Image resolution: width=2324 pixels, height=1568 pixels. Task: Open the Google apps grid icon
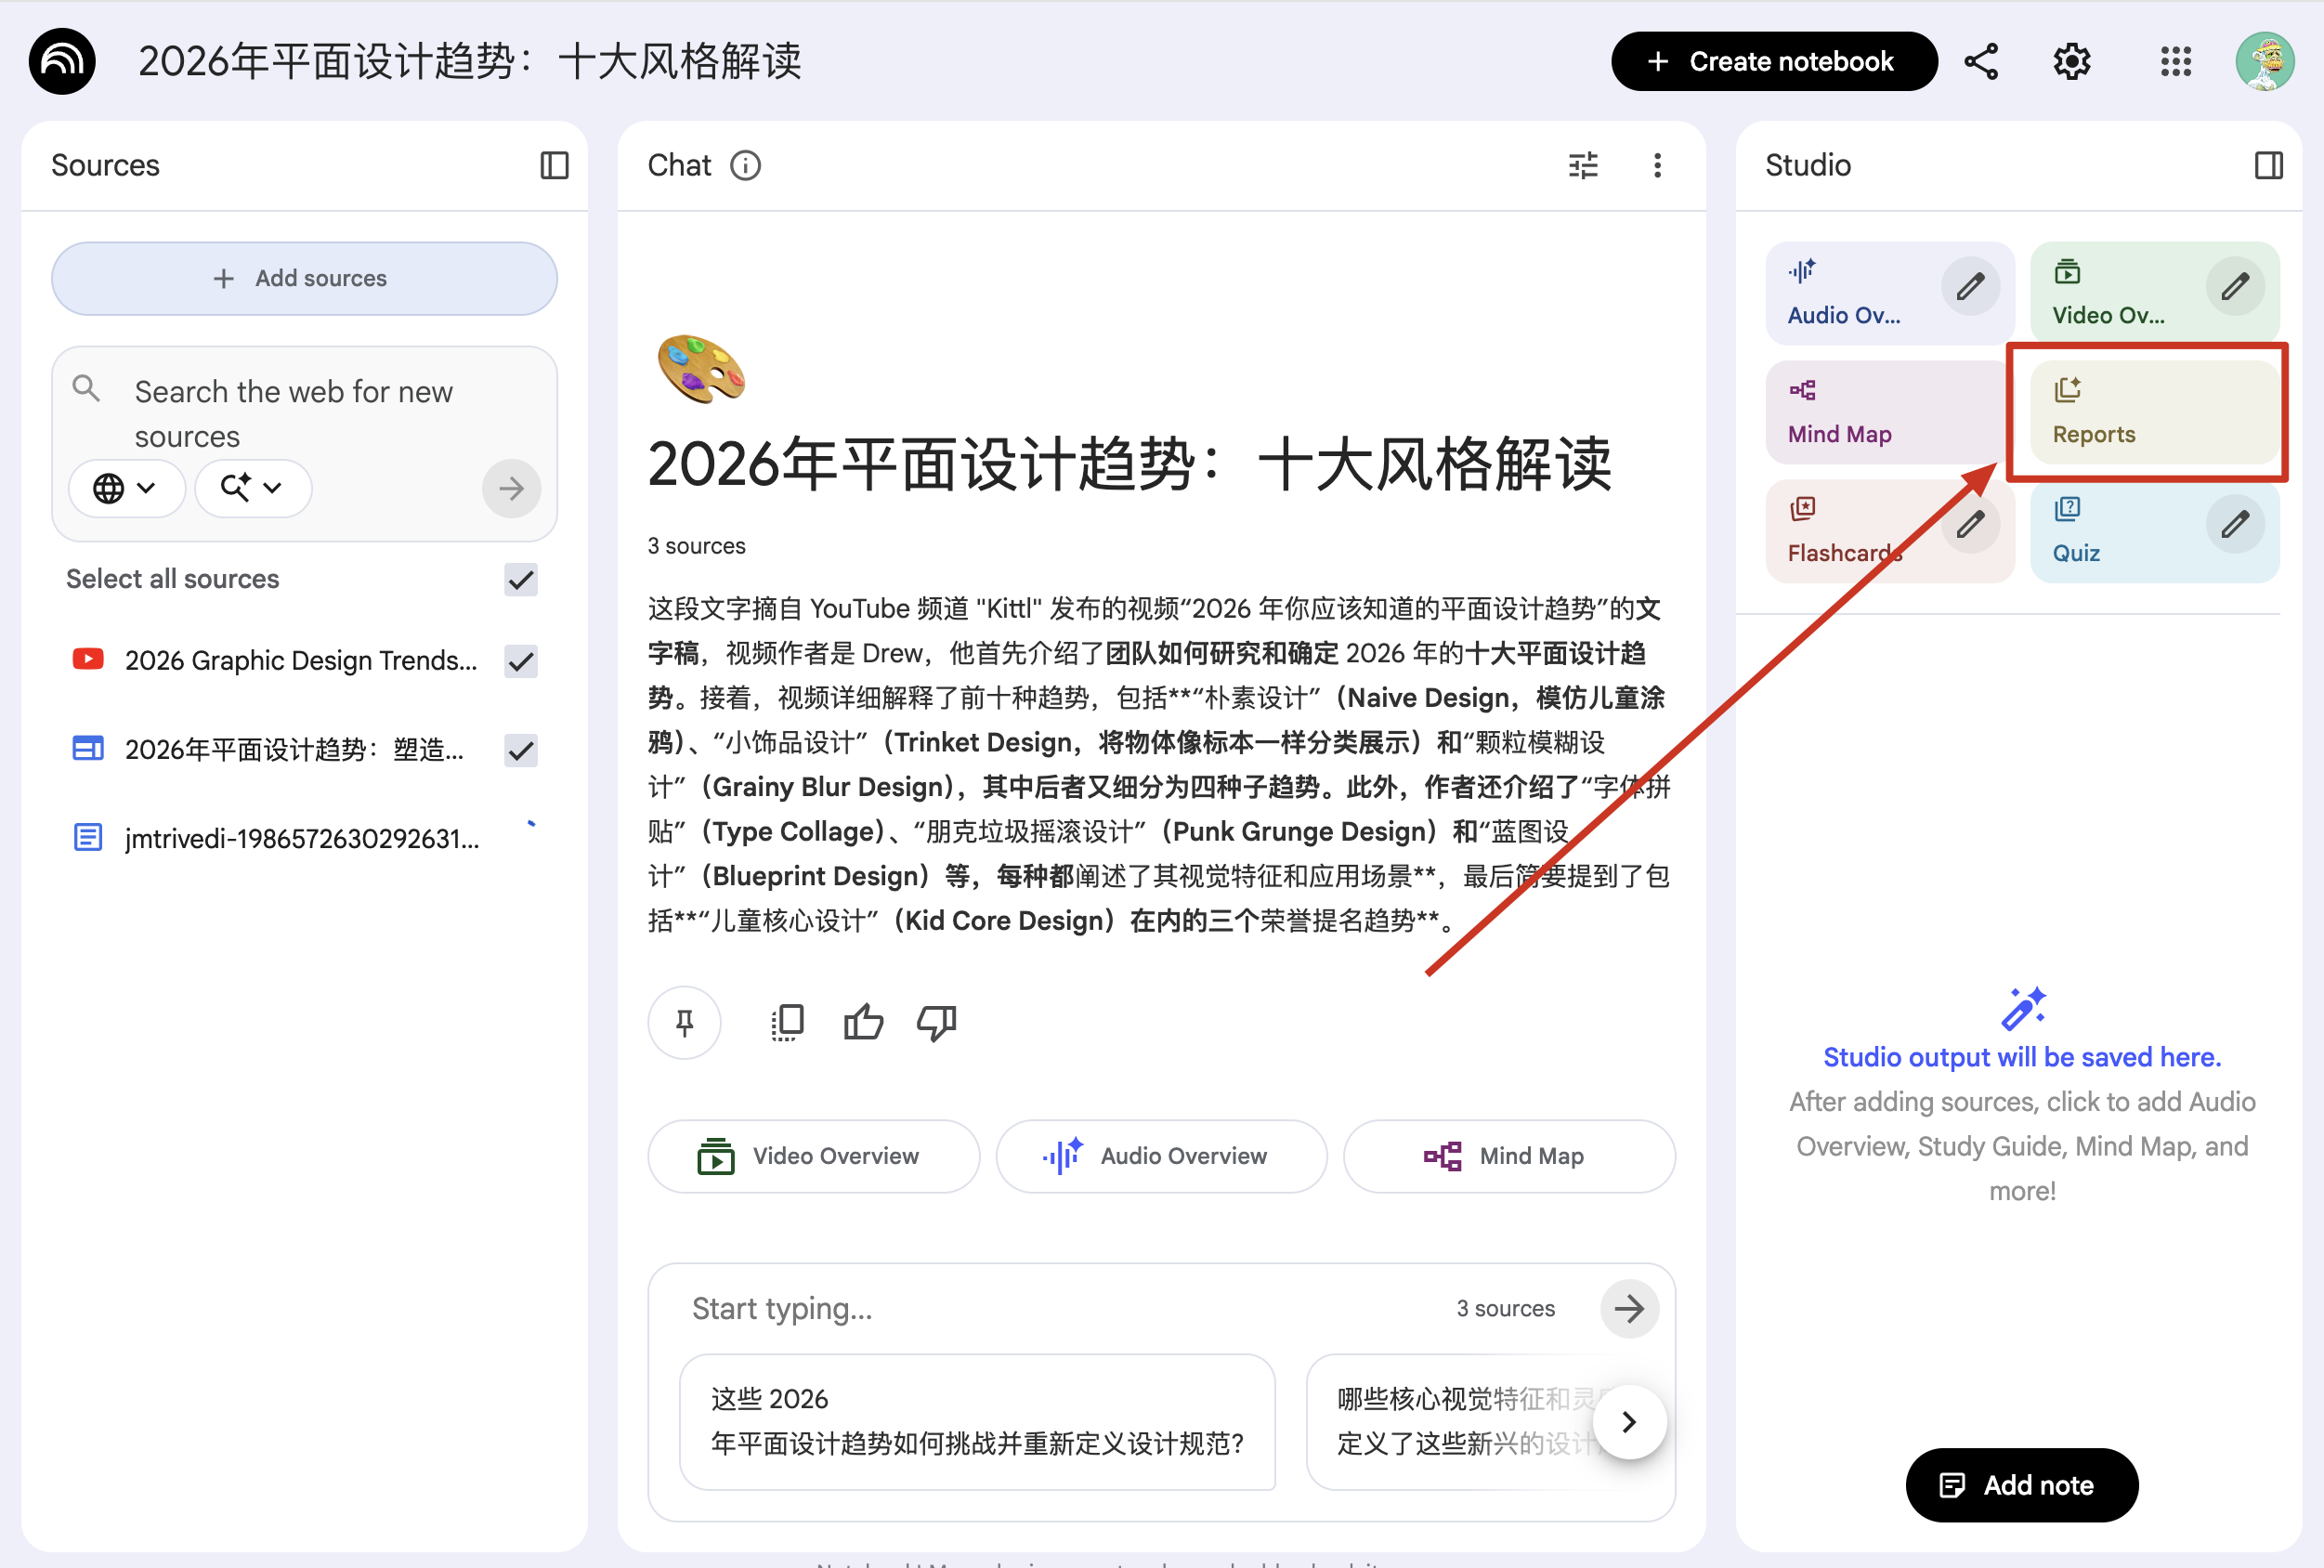tap(2175, 62)
